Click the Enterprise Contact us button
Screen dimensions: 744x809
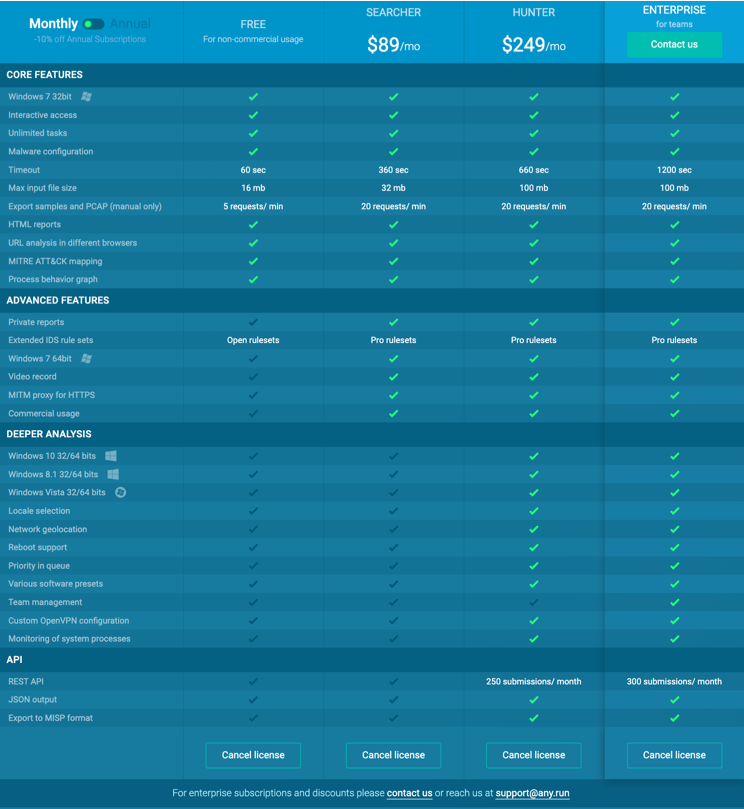tap(674, 45)
